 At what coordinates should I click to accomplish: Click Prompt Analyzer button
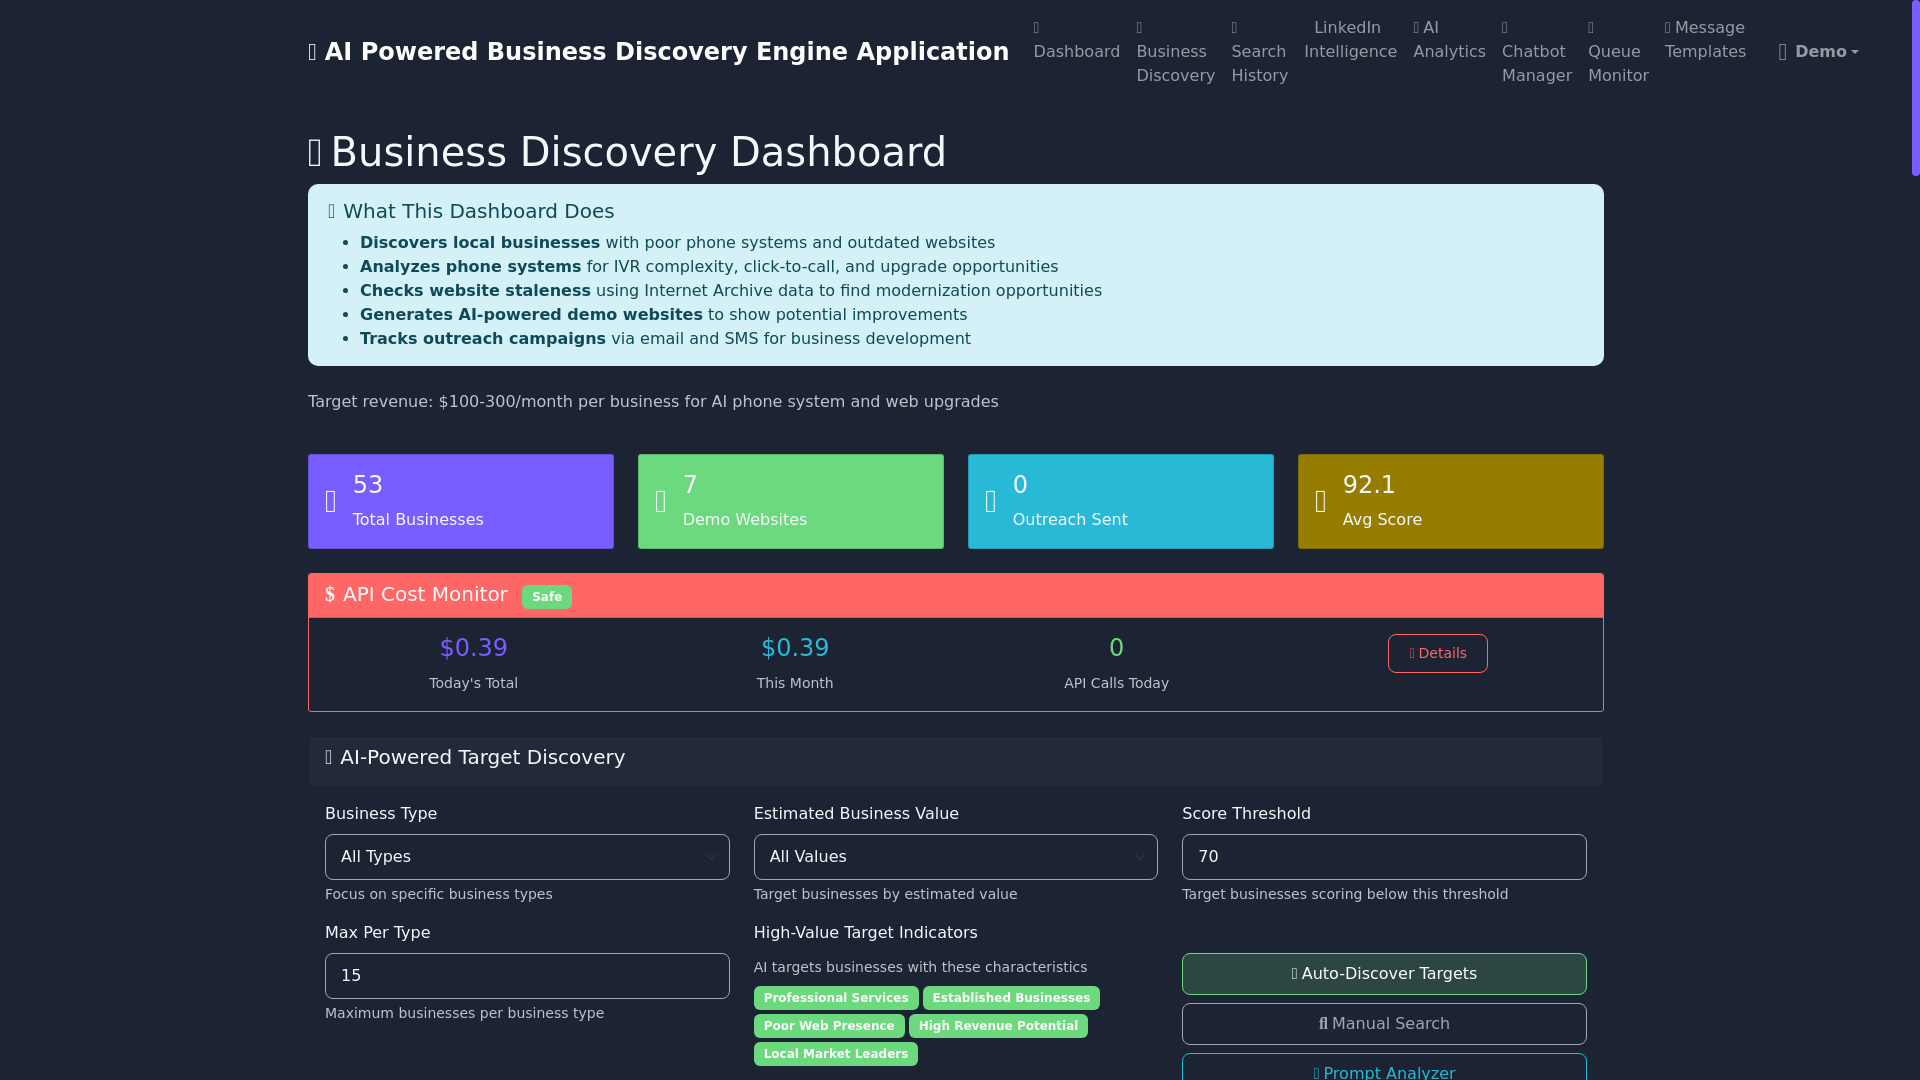click(x=1384, y=1068)
